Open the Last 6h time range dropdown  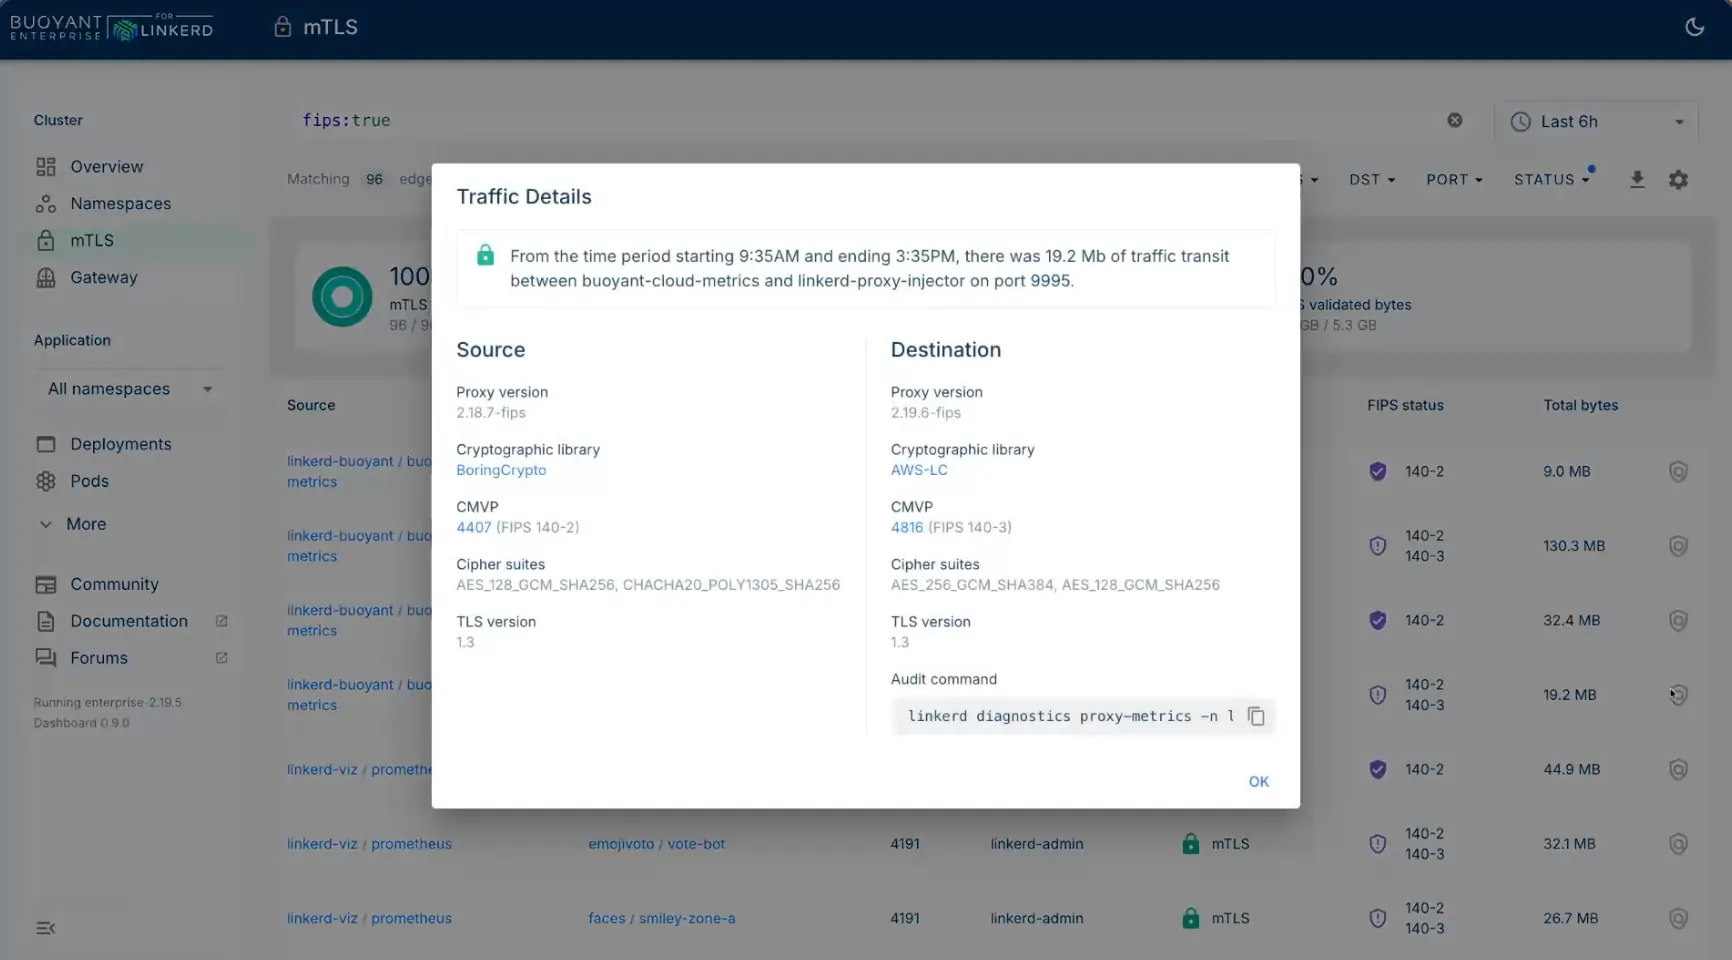1597,122
